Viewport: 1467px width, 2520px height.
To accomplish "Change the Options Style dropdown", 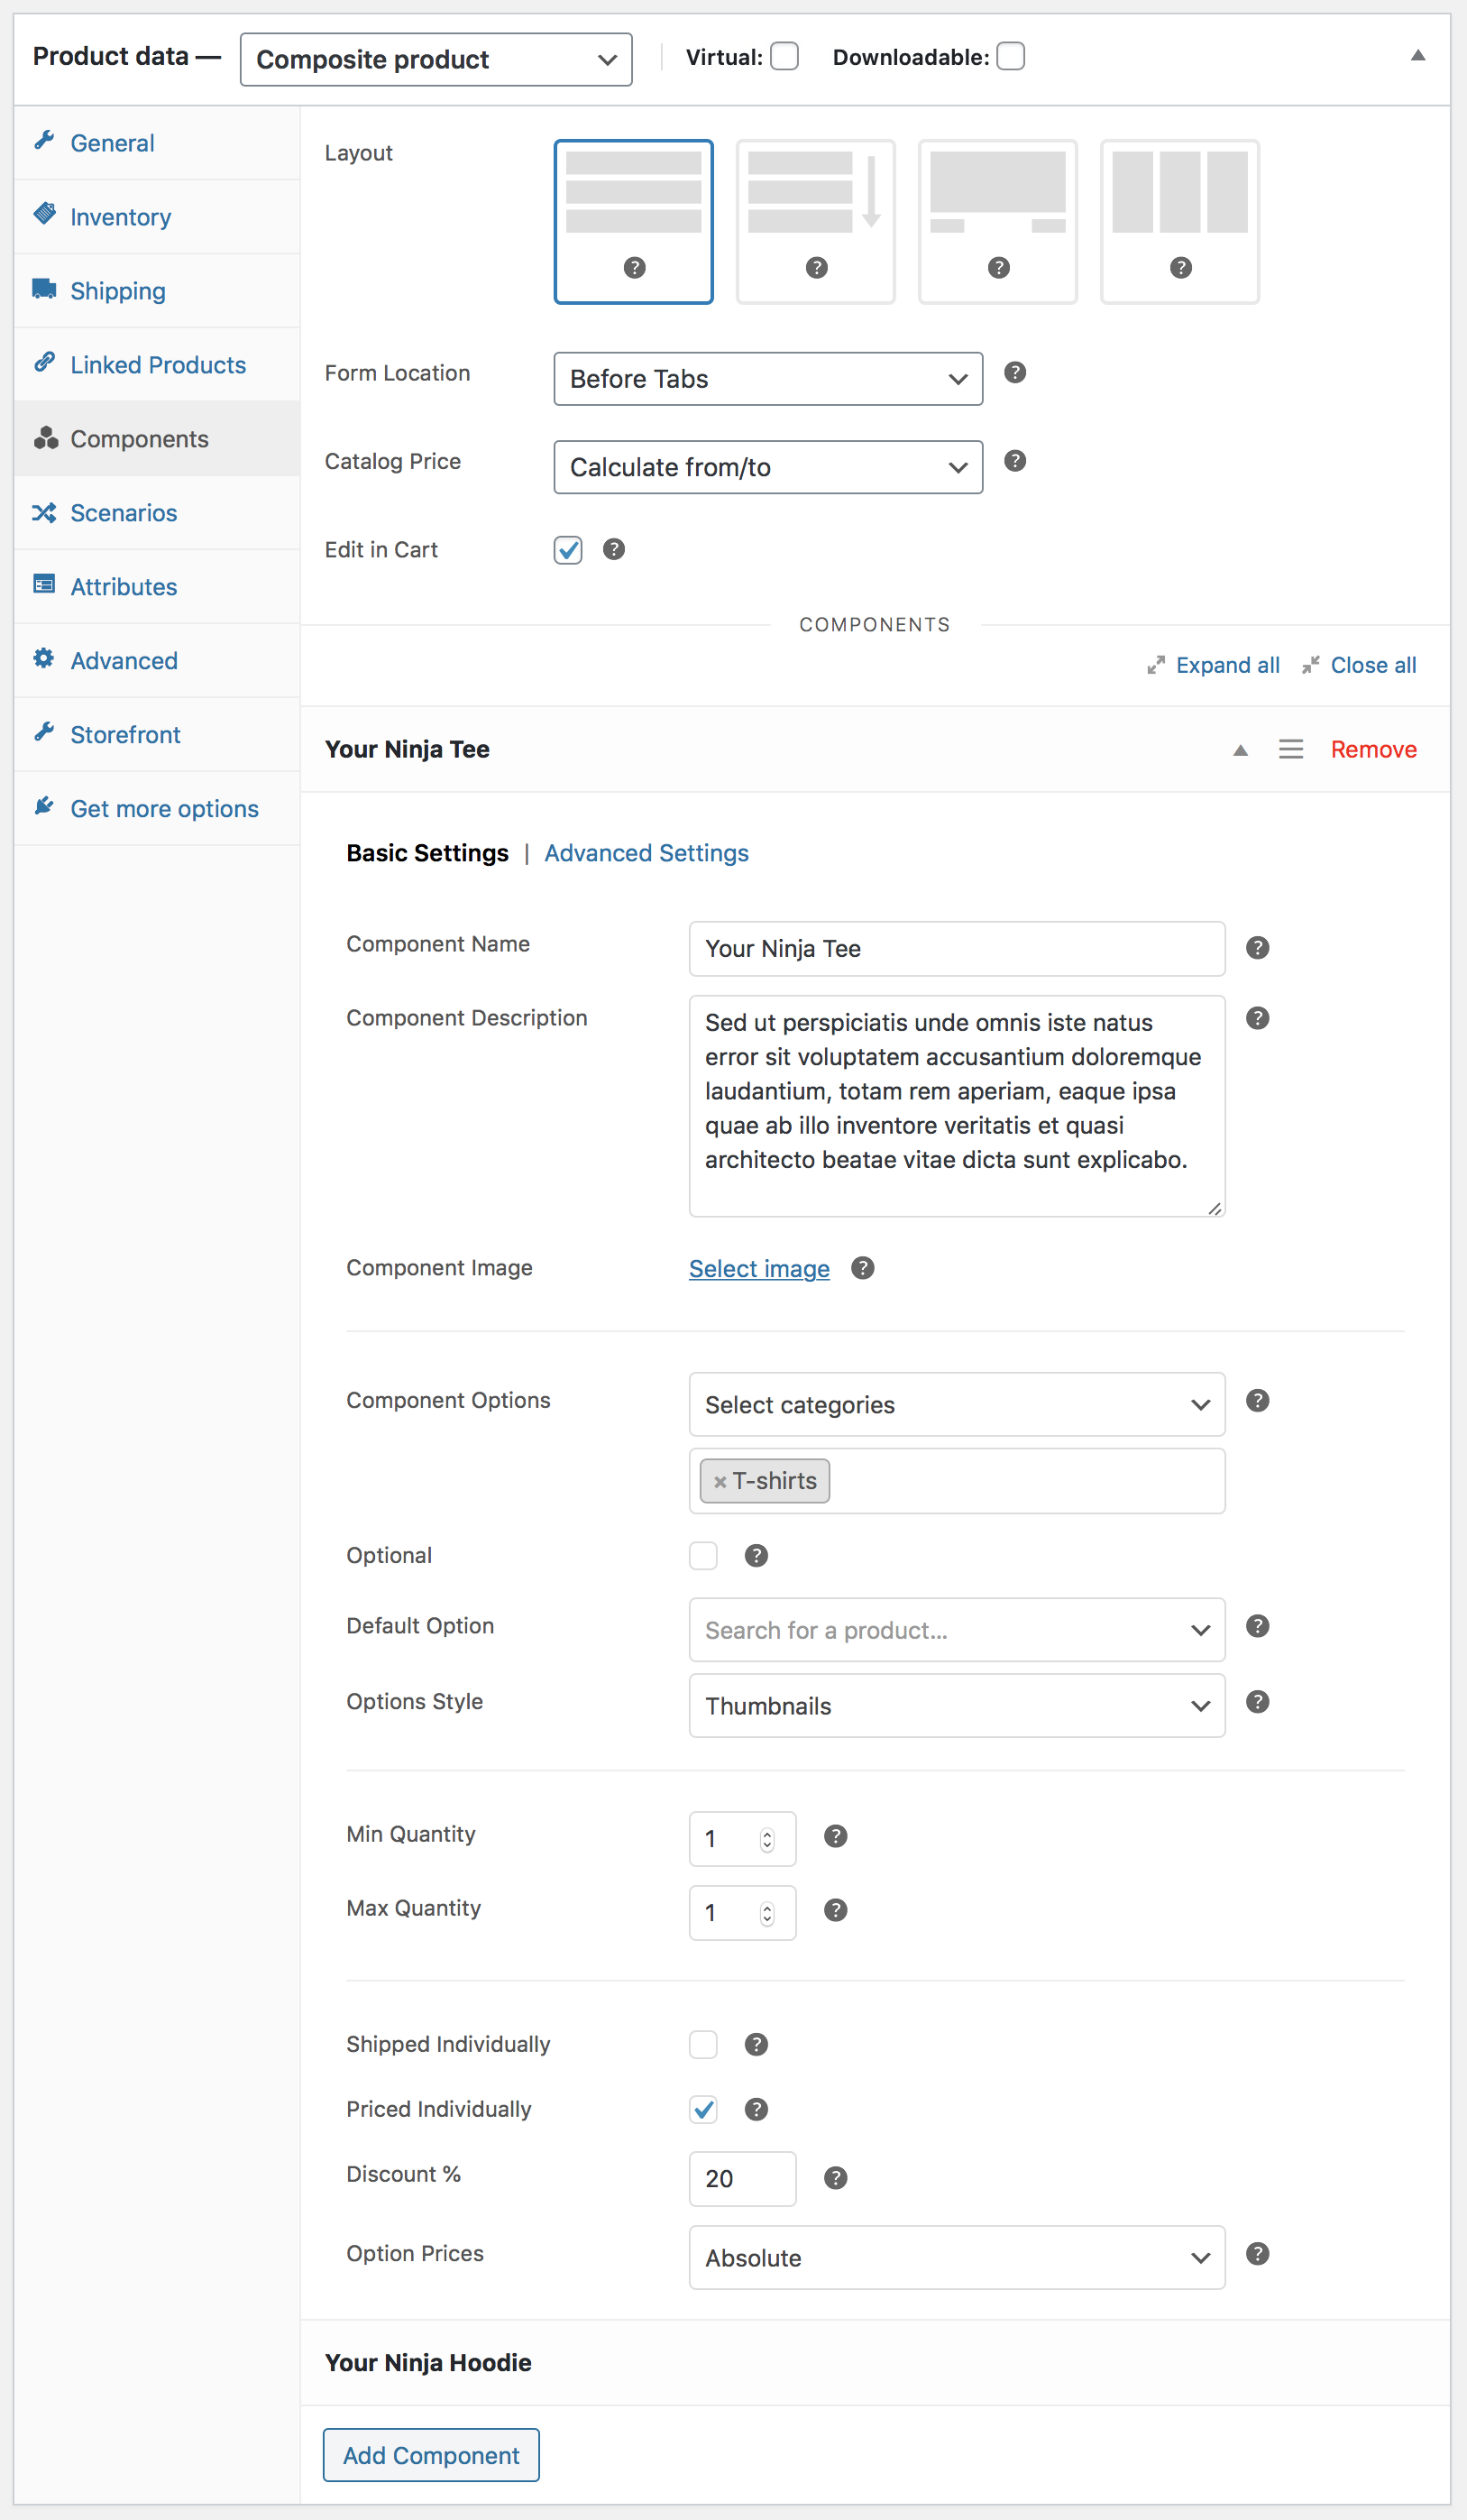I will (956, 1705).
